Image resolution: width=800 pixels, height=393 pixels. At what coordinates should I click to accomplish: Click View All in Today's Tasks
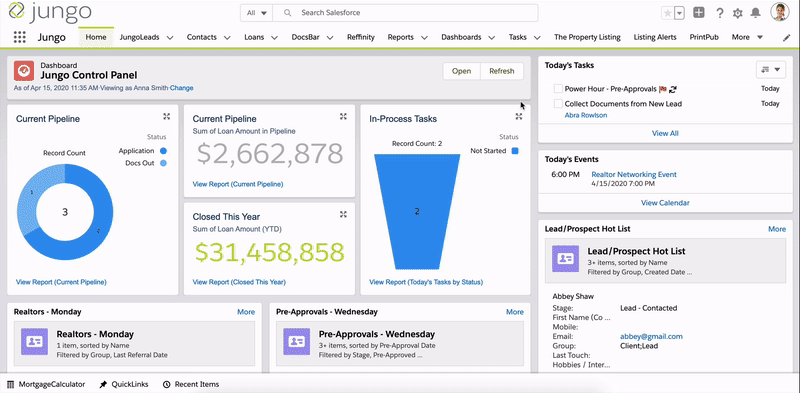tap(665, 133)
